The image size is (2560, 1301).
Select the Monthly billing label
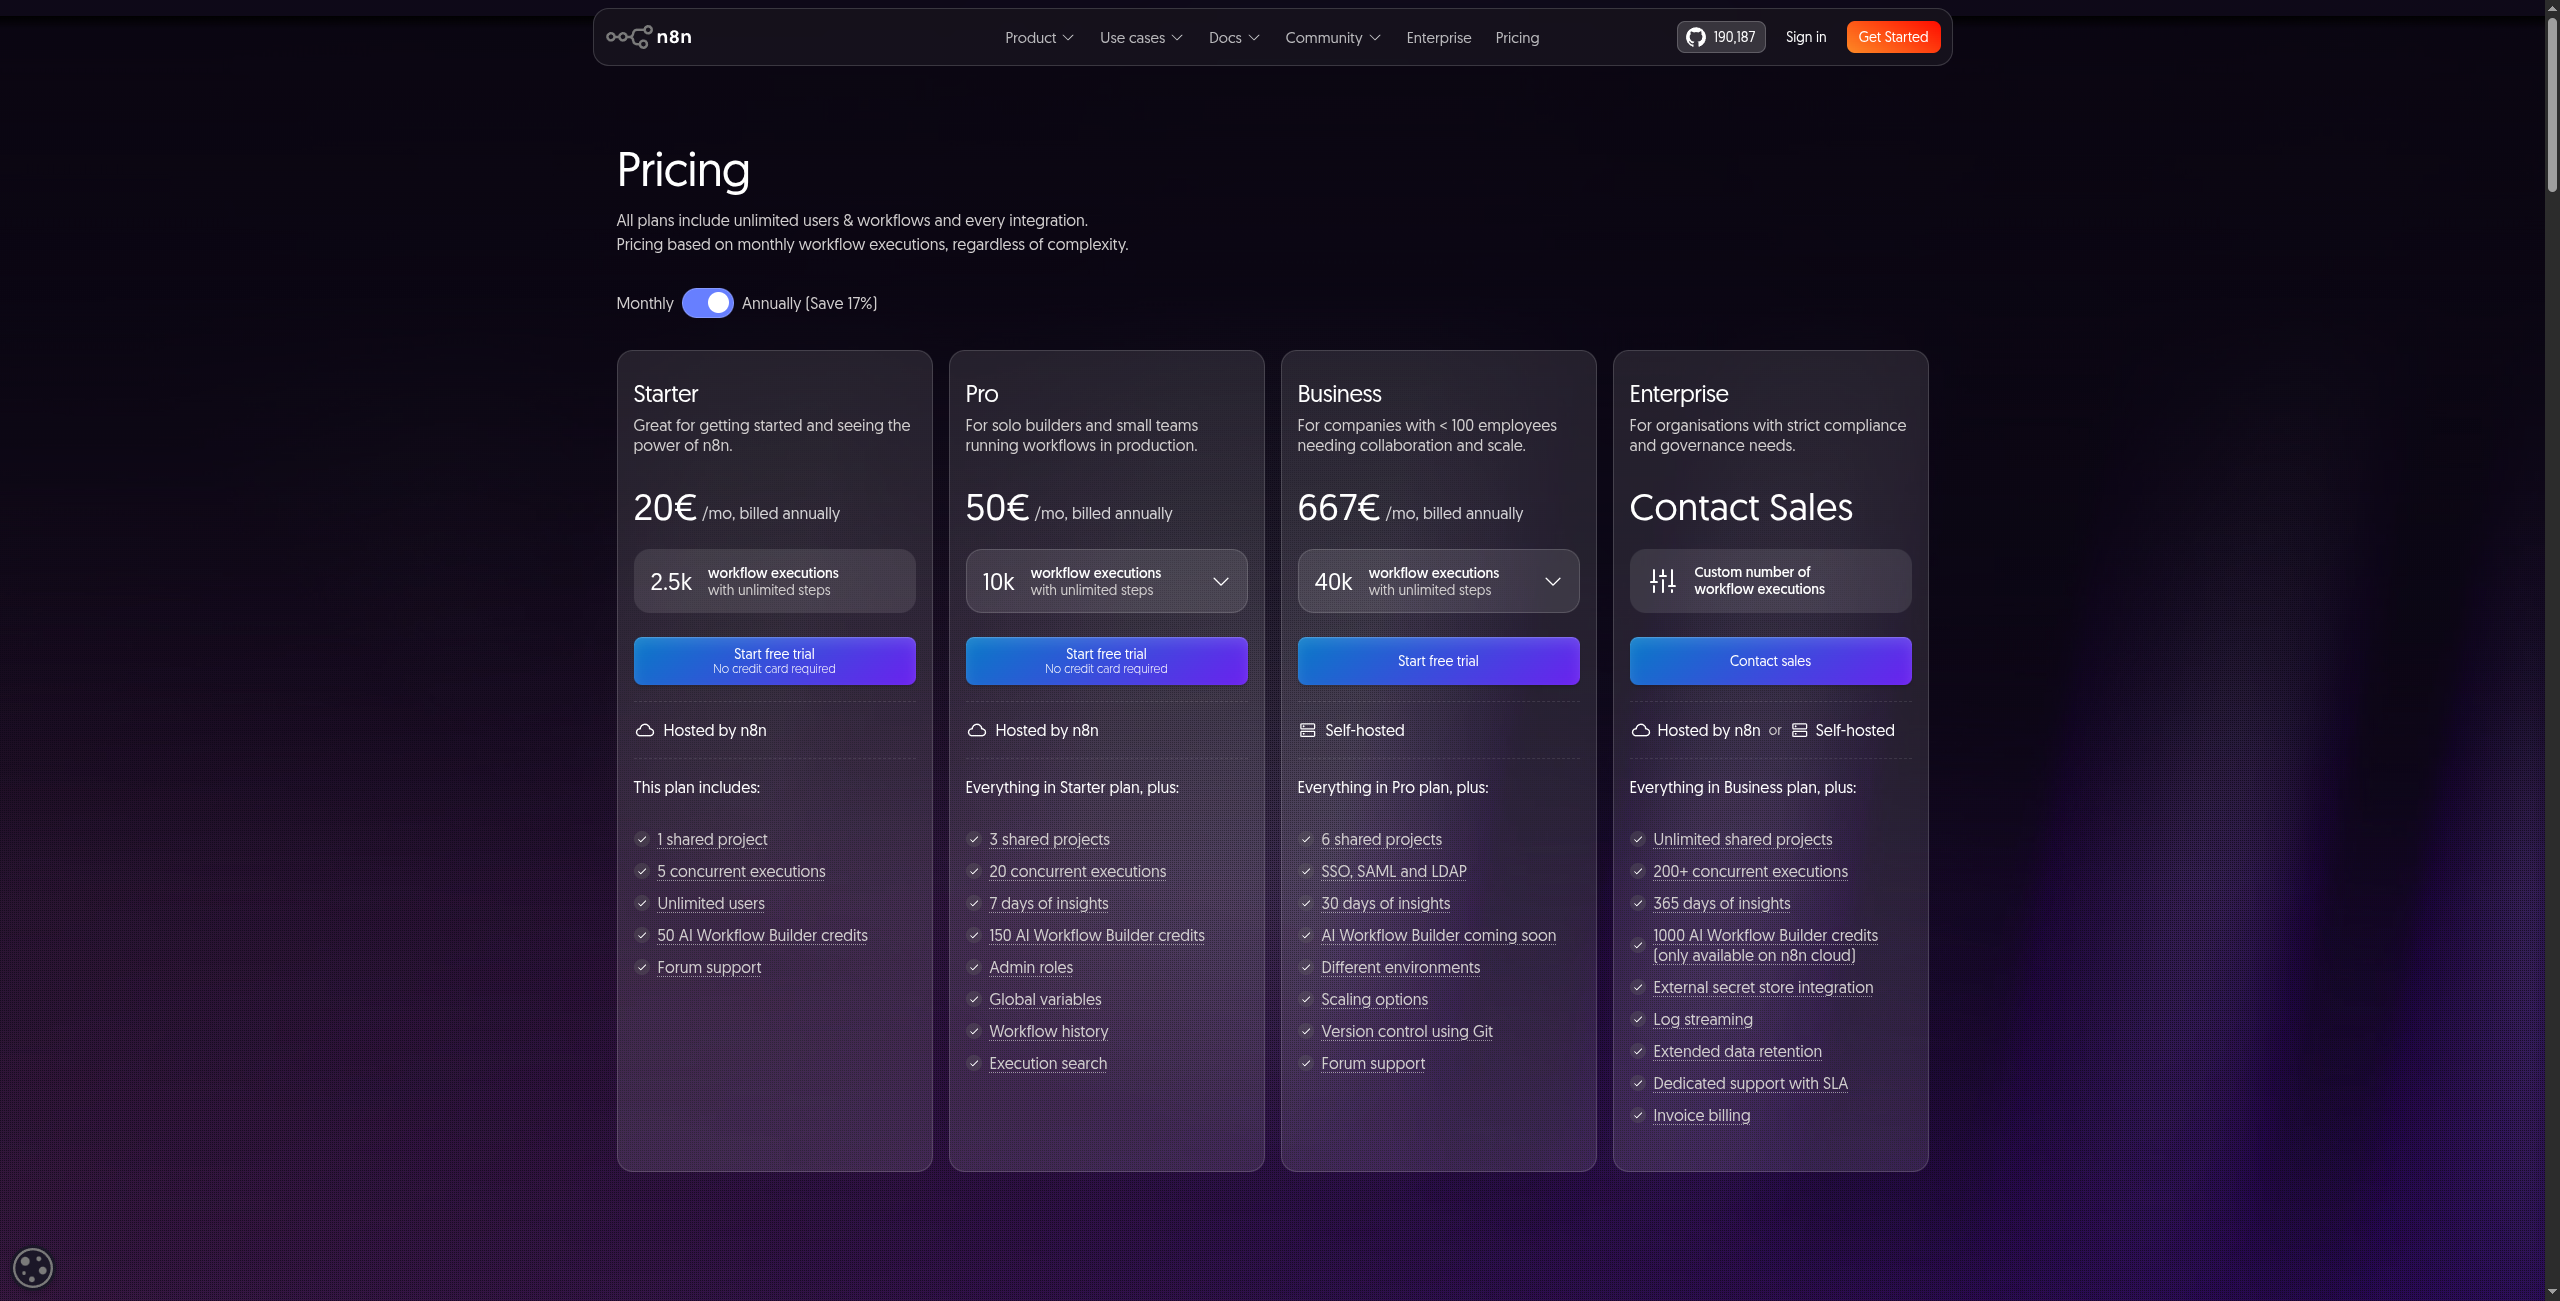point(645,303)
